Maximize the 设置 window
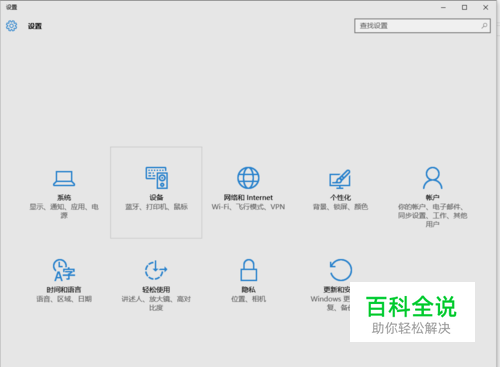This screenshot has width=500, height=367. click(464, 7)
